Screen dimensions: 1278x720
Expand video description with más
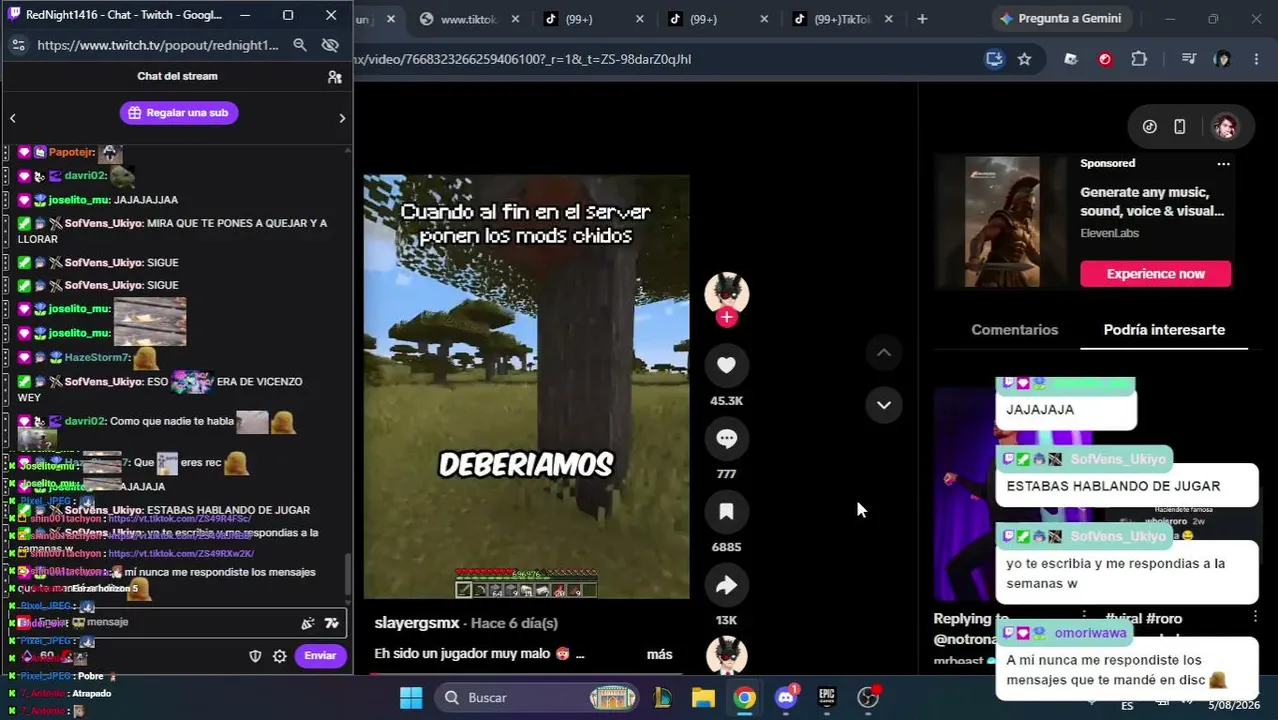[659, 654]
